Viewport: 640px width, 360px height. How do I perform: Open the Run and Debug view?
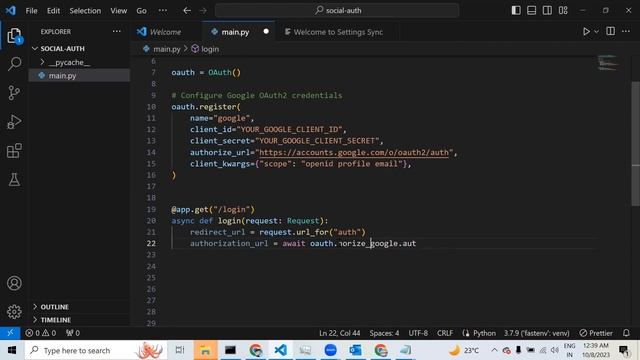click(14, 122)
